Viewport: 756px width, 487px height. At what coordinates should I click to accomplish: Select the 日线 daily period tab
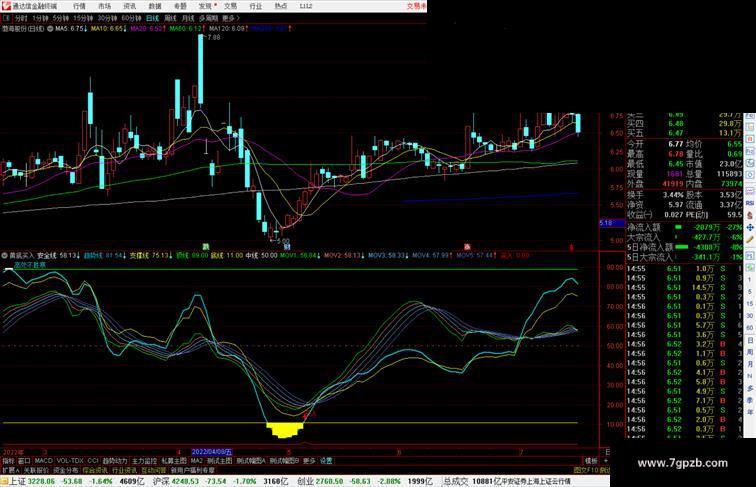[x=152, y=18]
